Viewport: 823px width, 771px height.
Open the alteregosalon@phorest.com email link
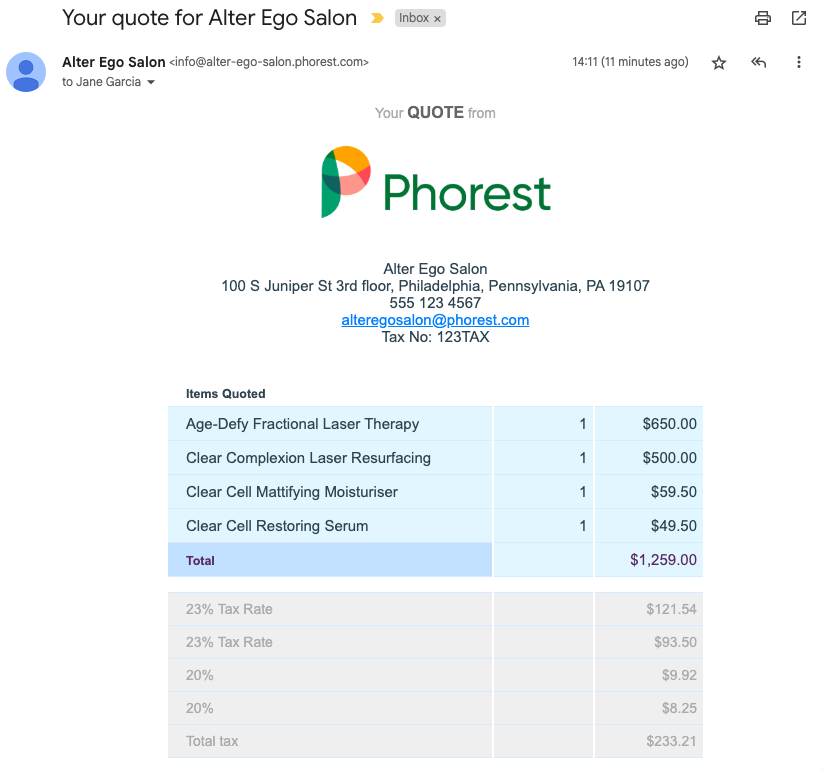[435, 320]
